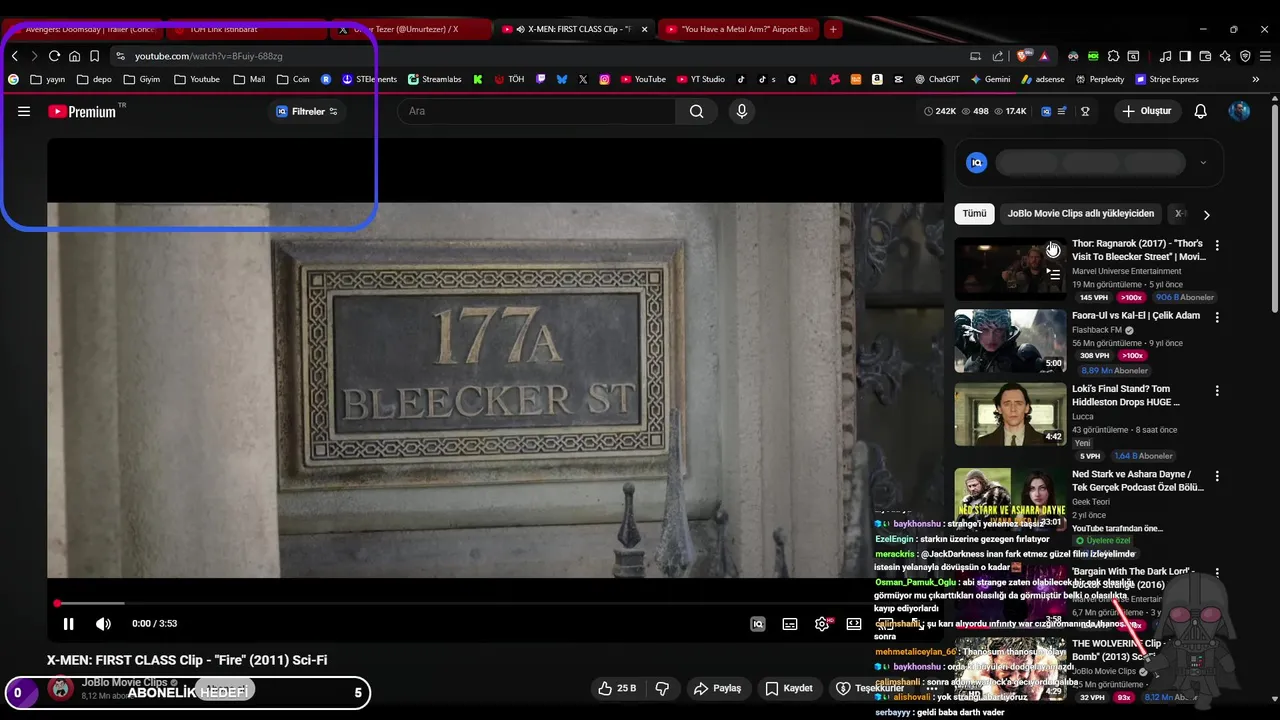Start voice search with the microphone
Image resolution: width=1280 pixels, height=720 pixels.
click(742, 111)
